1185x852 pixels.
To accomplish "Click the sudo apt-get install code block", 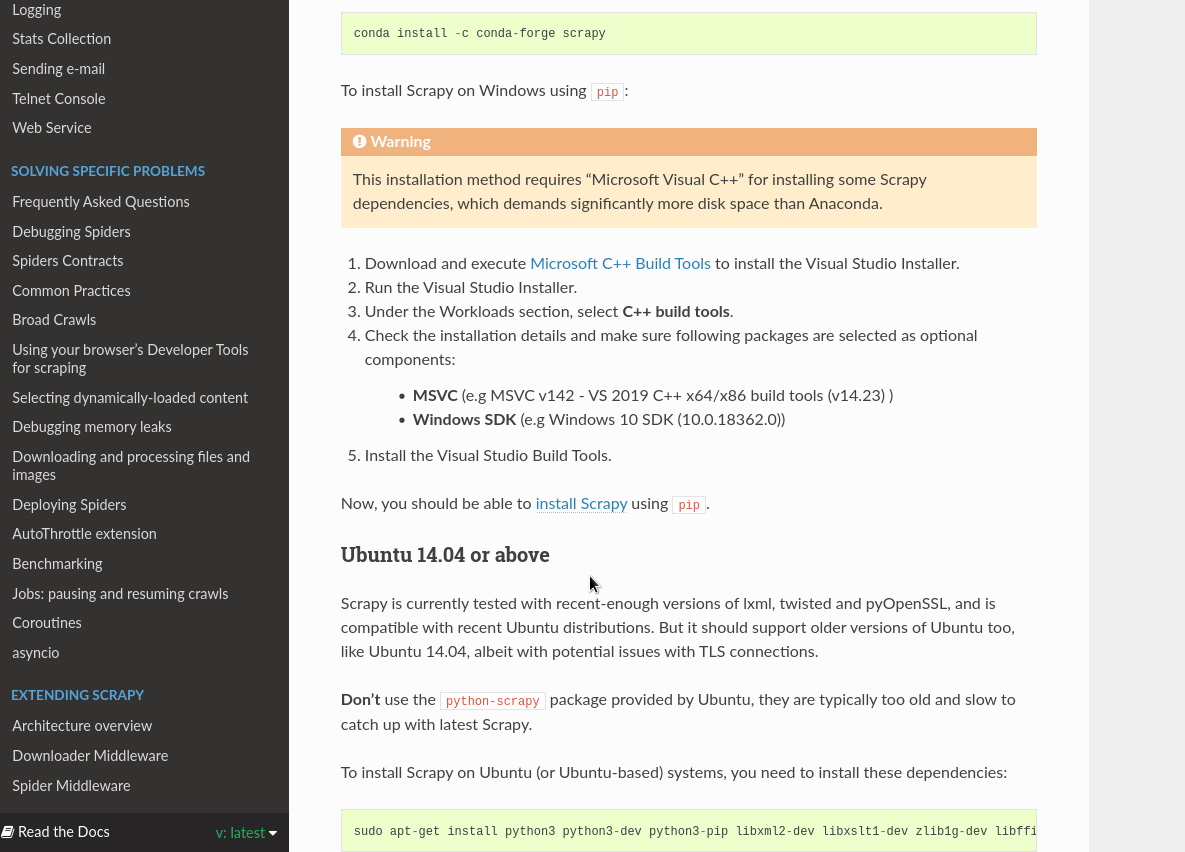I will (688, 831).
